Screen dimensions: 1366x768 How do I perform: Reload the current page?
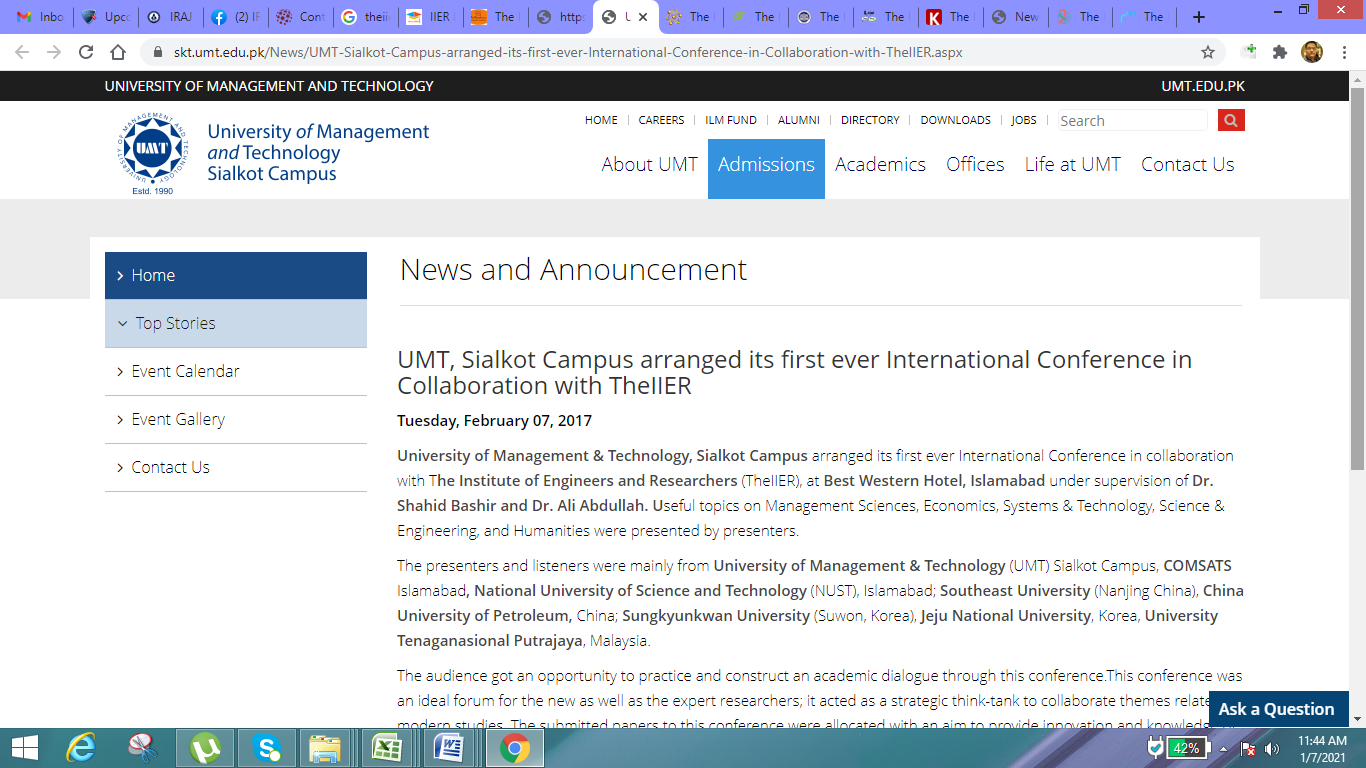tap(86, 52)
